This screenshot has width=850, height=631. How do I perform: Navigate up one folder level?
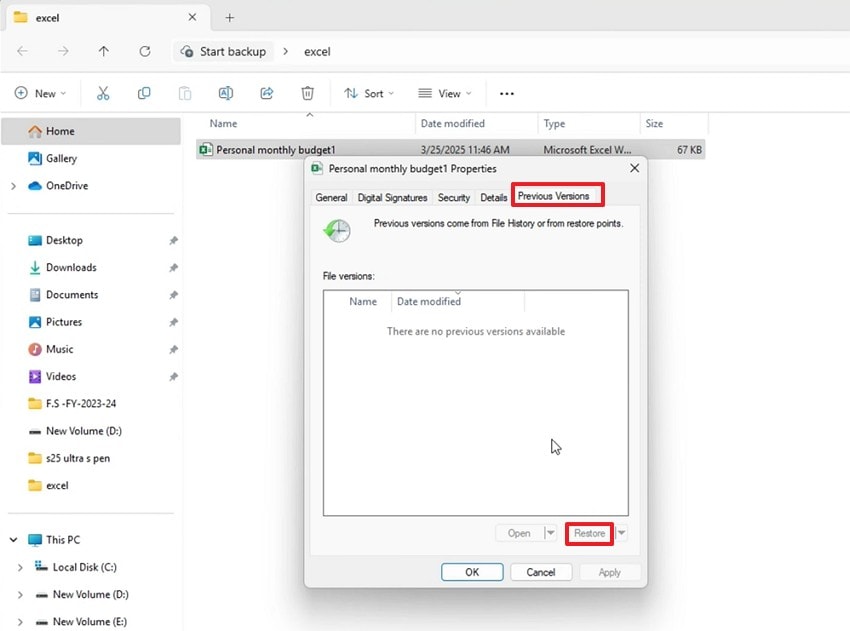[103, 51]
